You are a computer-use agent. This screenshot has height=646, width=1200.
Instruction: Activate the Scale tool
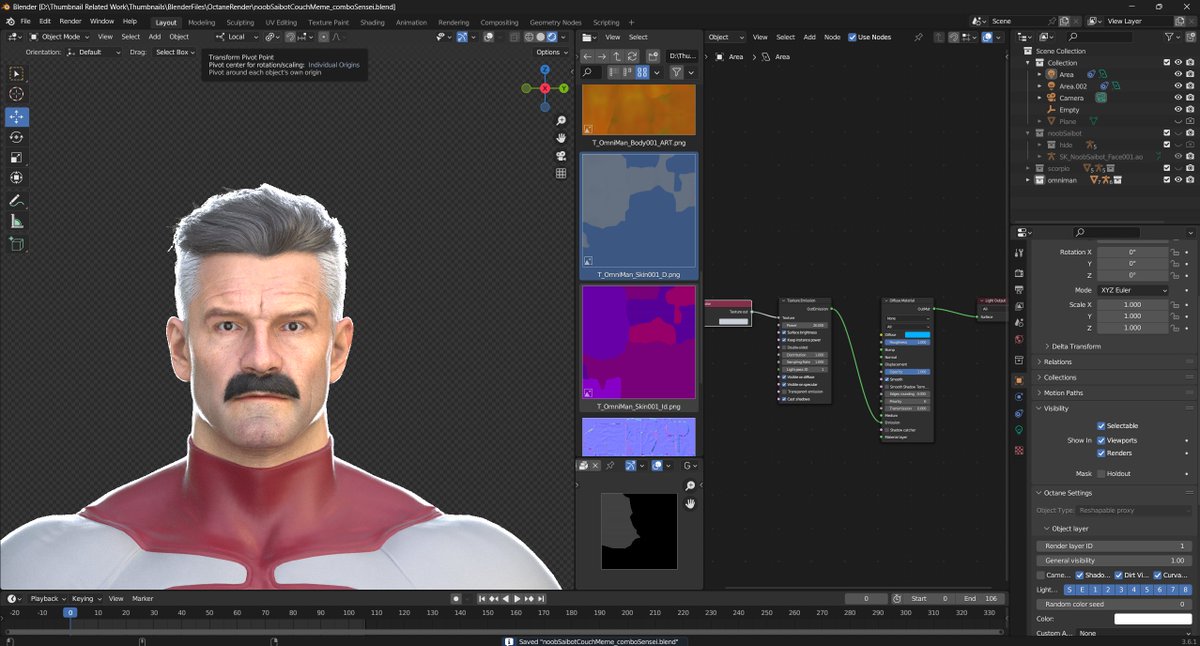click(x=17, y=158)
